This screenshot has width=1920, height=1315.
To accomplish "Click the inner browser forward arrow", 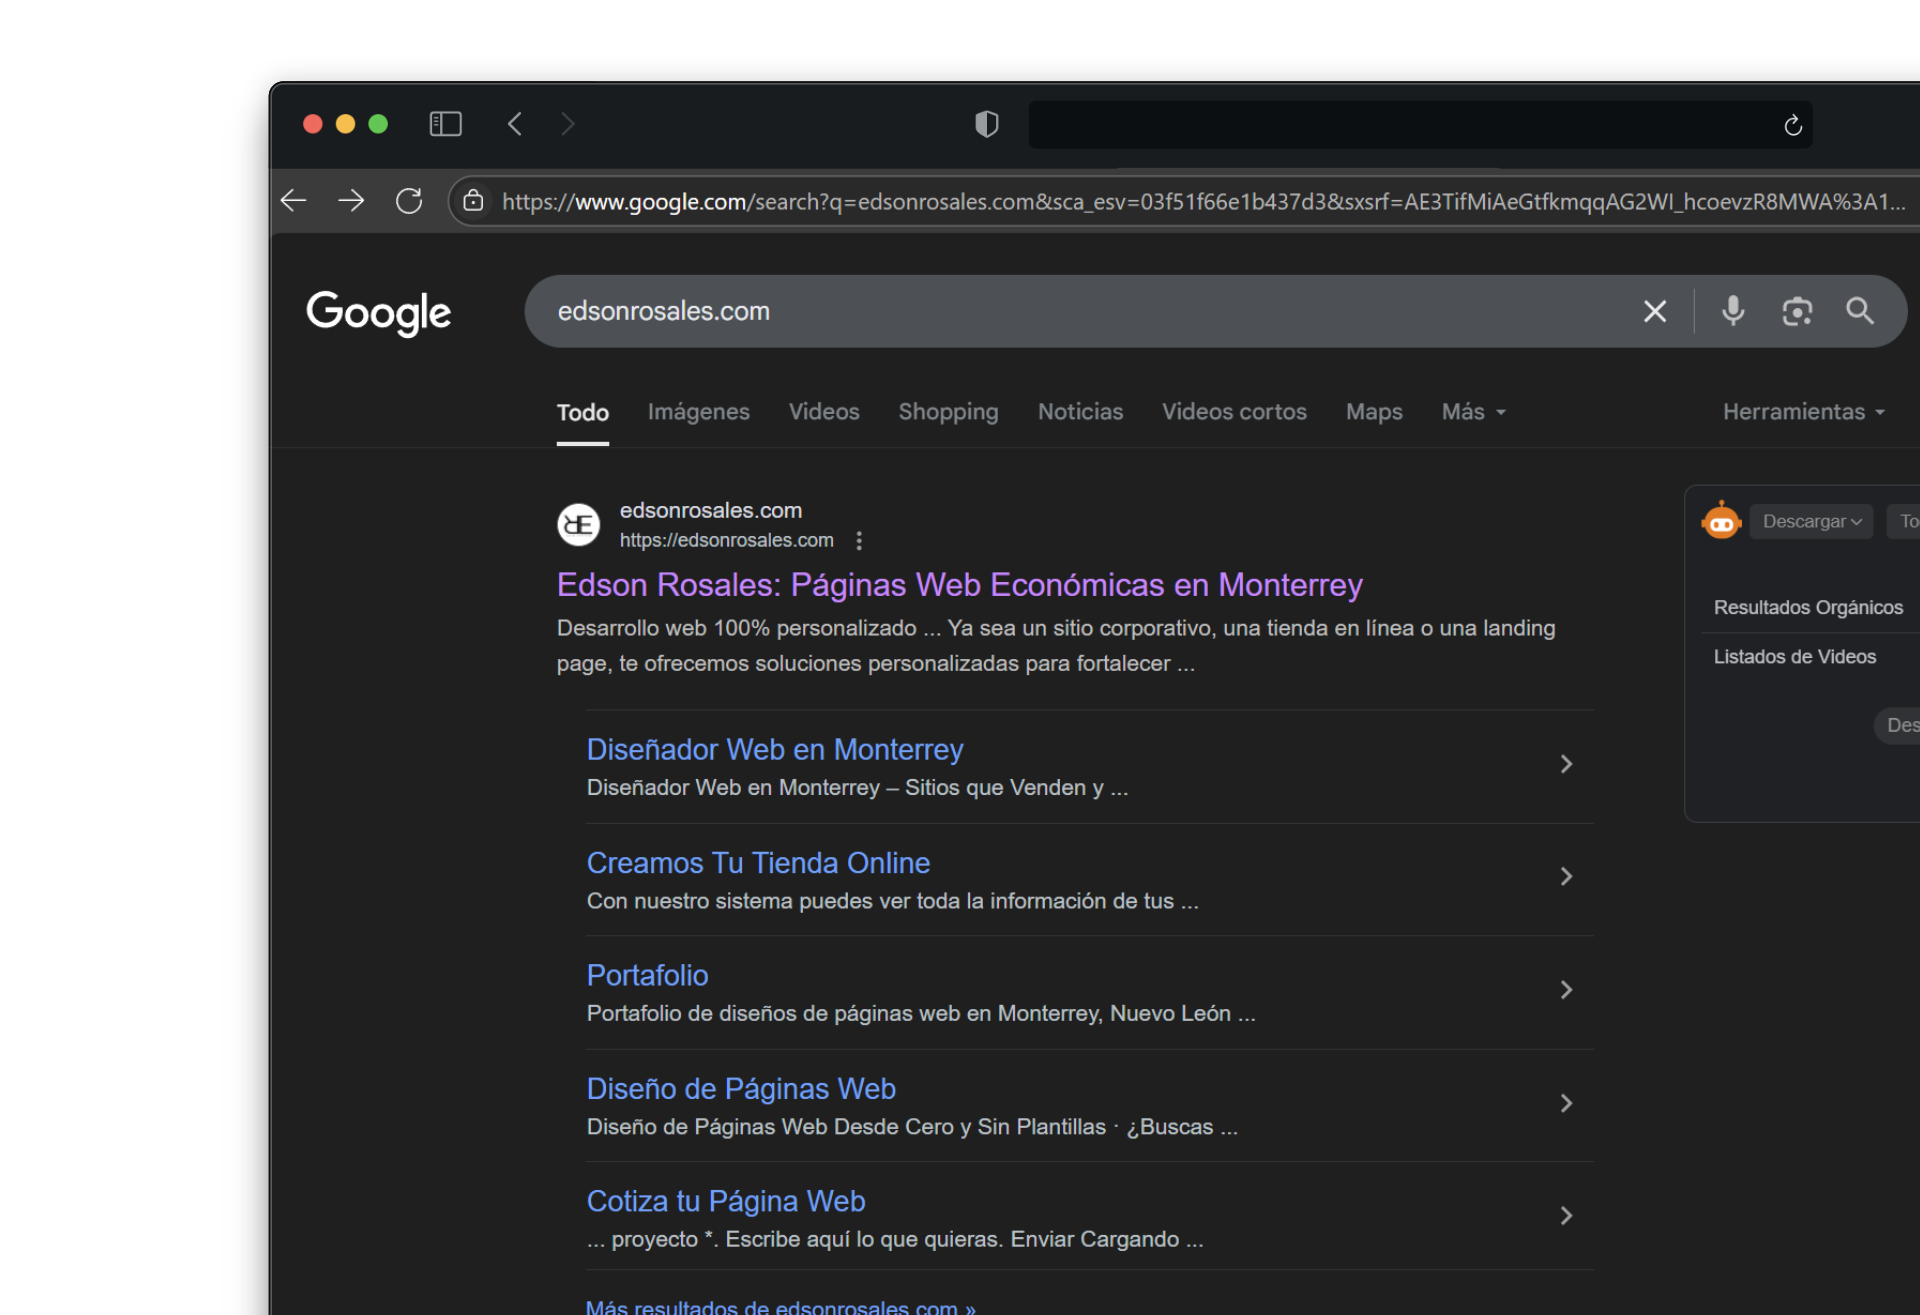I will pyautogui.click(x=351, y=201).
